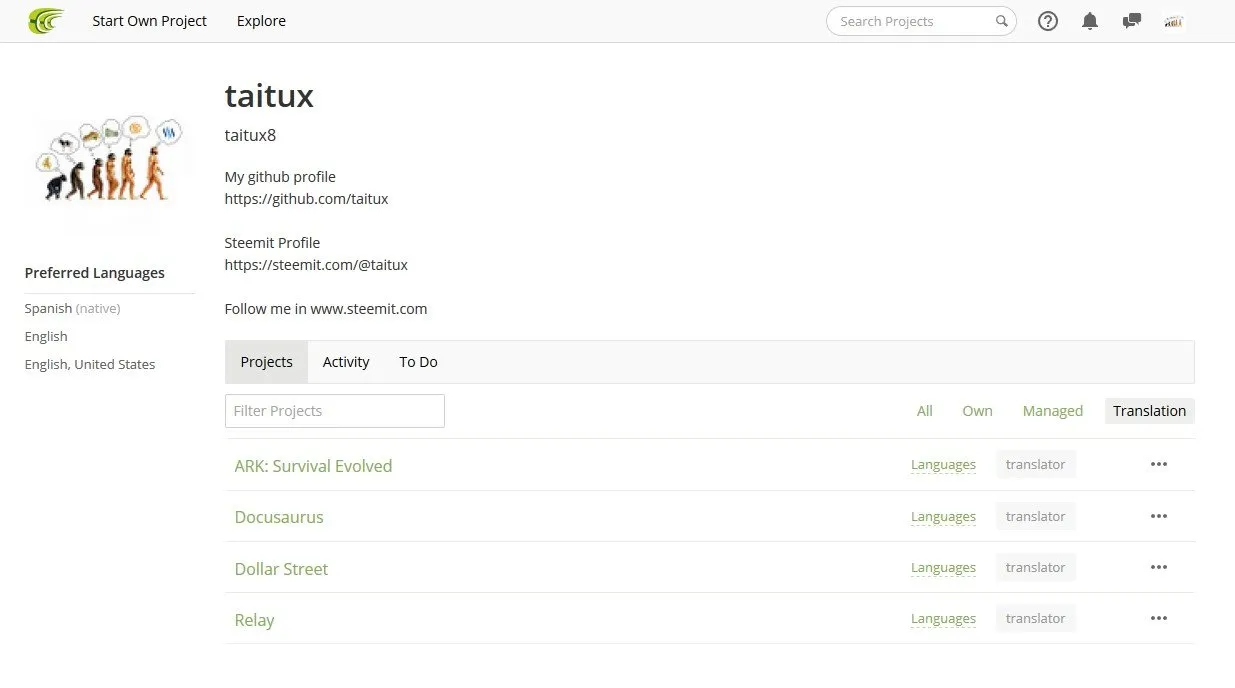Screen dimensions: 1235x688
Task: Expand Languages for Relay
Action: coord(943,619)
